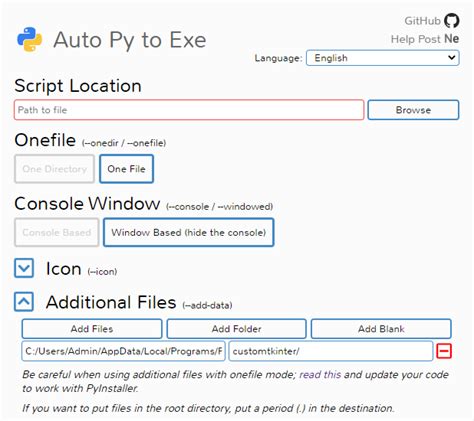
Task: Click the GitHub octocat icon
Action: tap(451, 21)
